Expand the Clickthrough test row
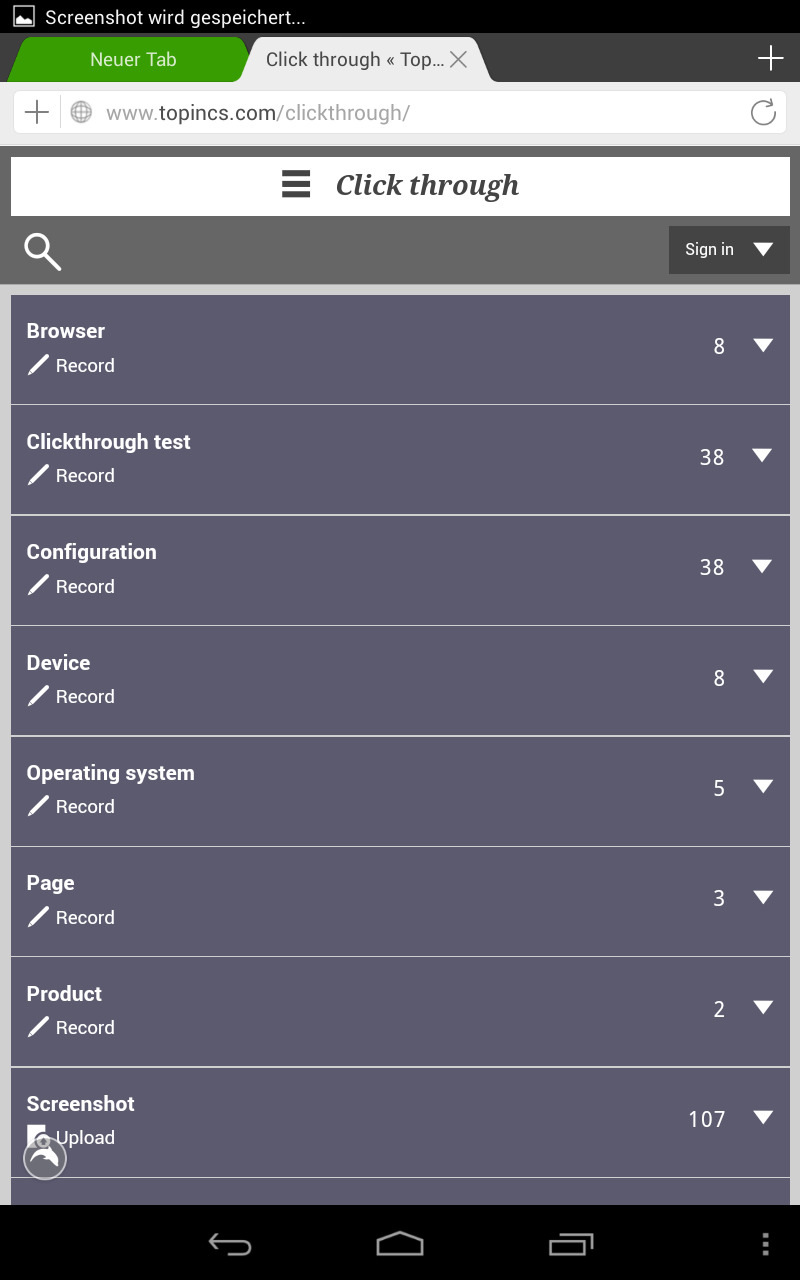The width and height of the screenshot is (800, 1280). pos(763,456)
